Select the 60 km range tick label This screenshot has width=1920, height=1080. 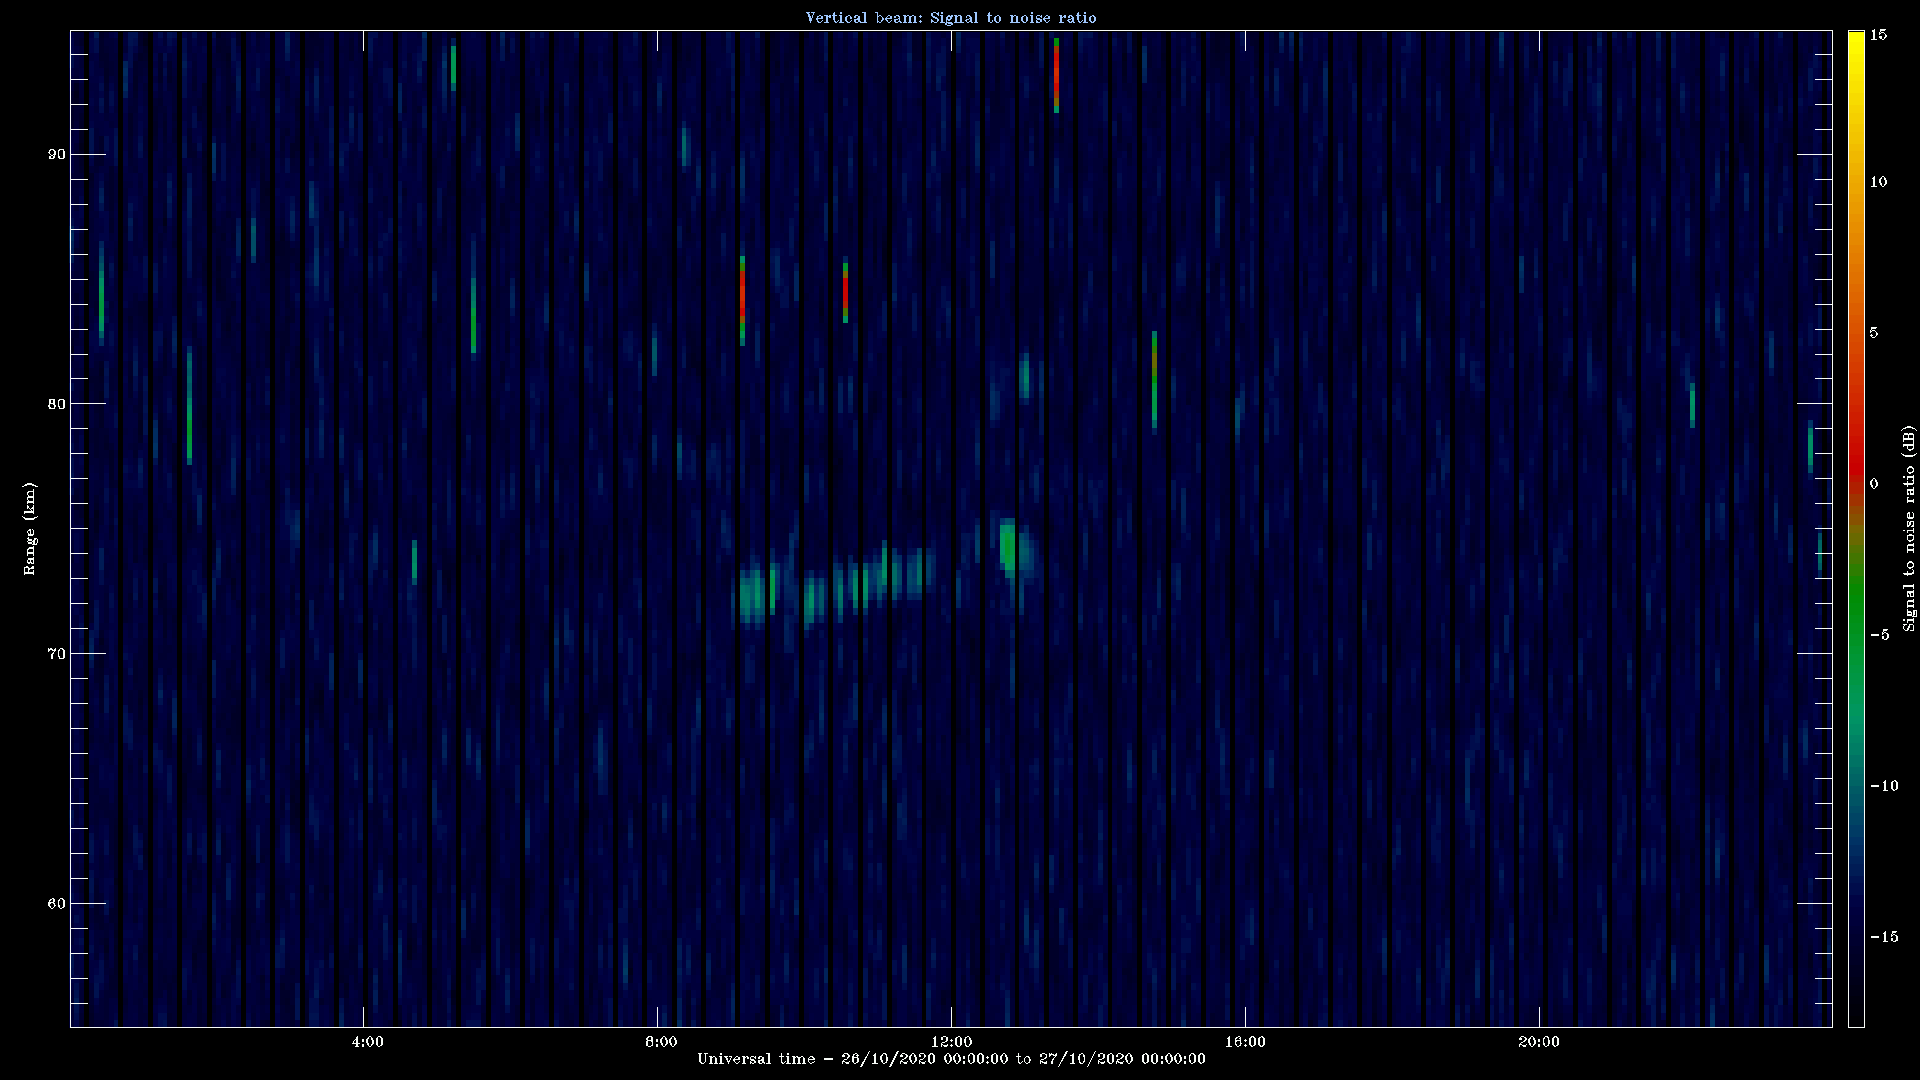point(56,904)
